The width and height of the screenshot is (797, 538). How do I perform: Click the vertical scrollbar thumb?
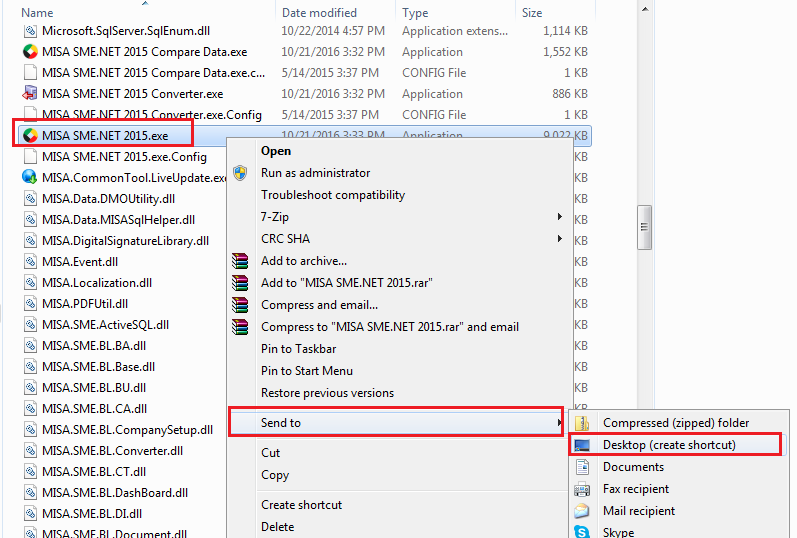pyautogui.click(x=645, y=227)
